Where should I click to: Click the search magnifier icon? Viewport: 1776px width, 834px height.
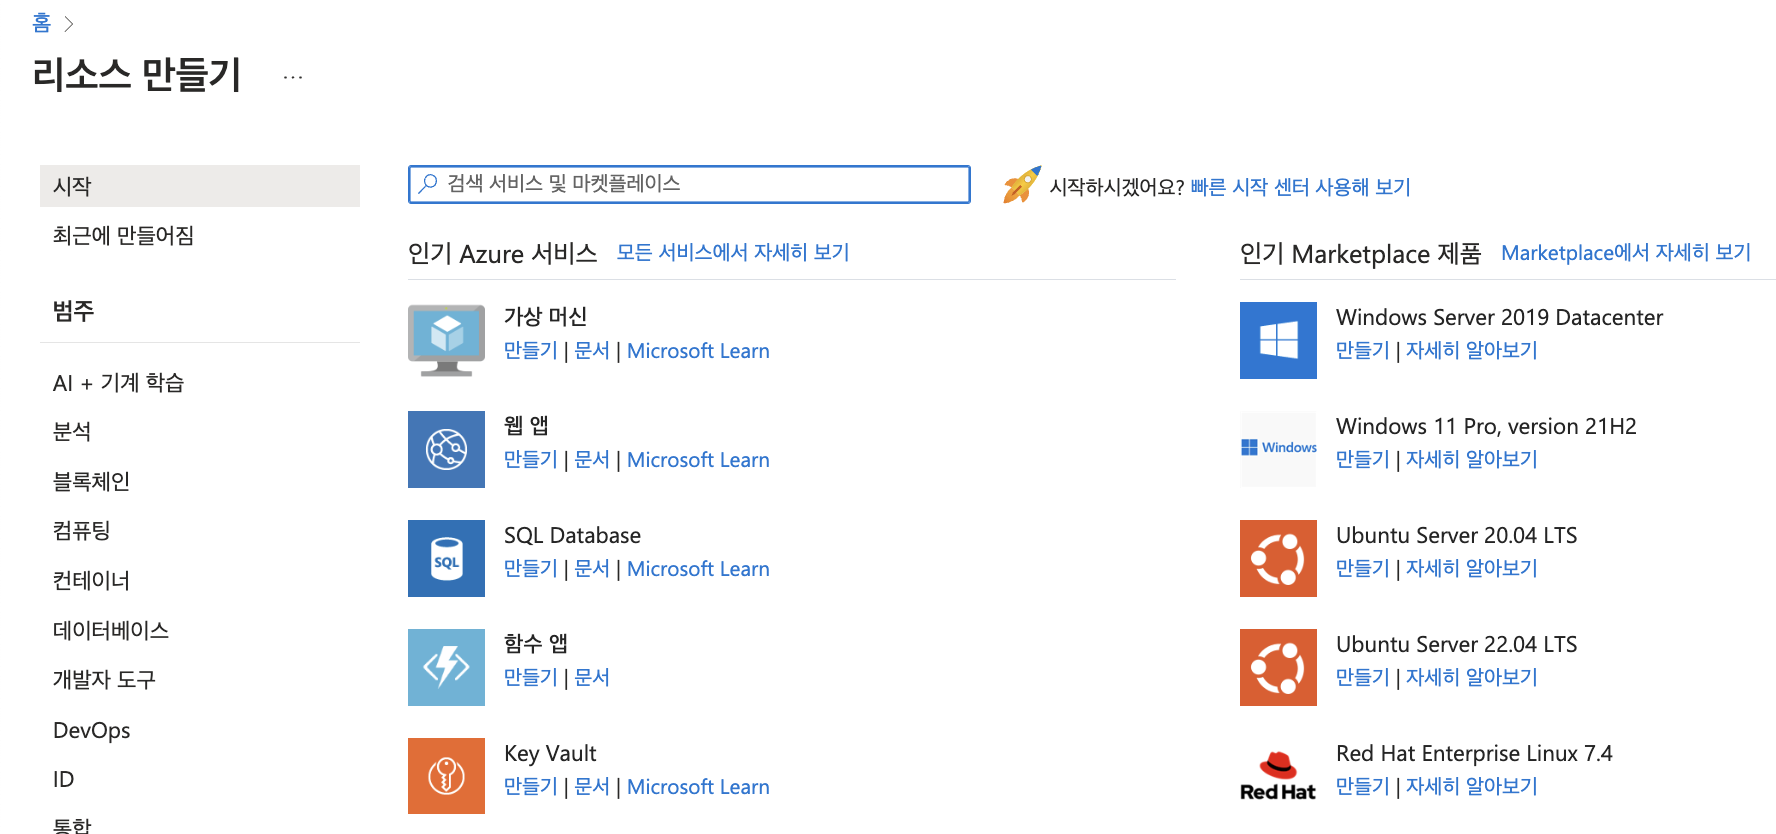(x=428, y=183)
